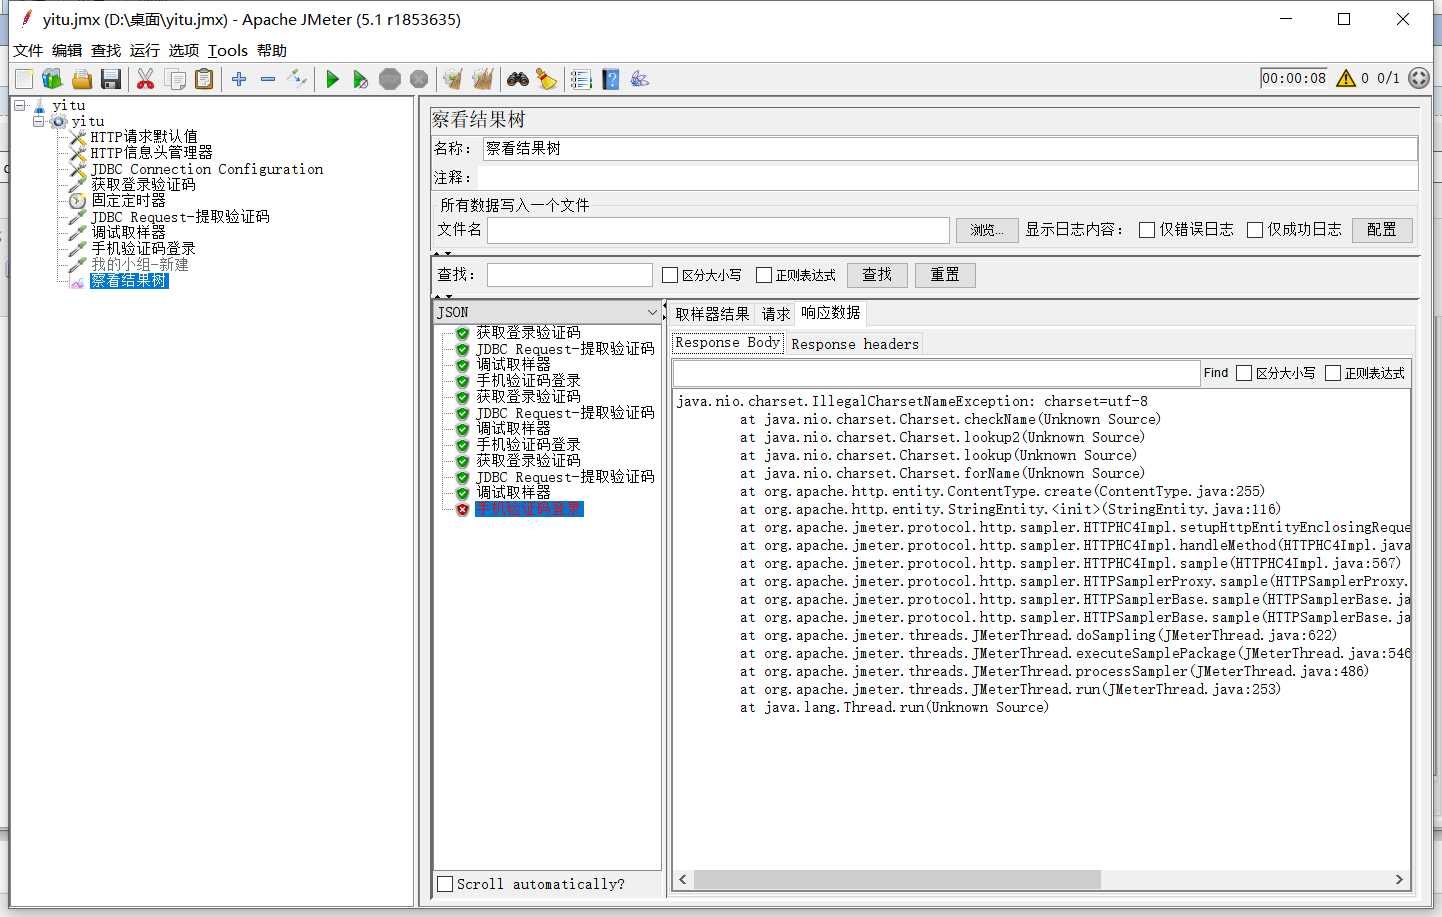Focus the 查找 text field
1442x917 pixels.
click(x=570, y=275)
